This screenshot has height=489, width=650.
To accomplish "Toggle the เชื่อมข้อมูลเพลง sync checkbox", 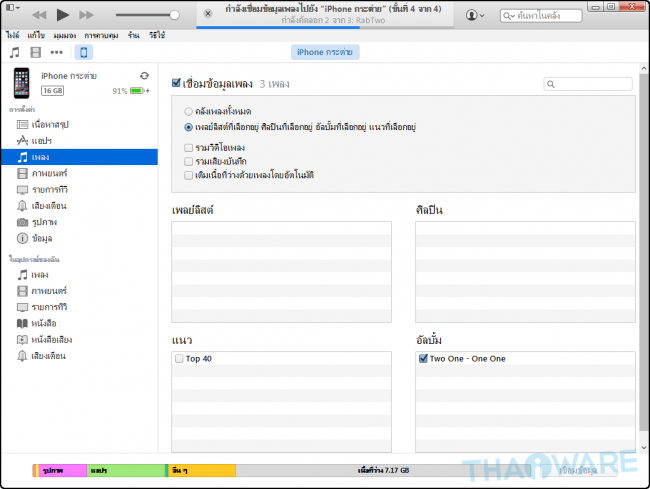I will click(176, 83).
